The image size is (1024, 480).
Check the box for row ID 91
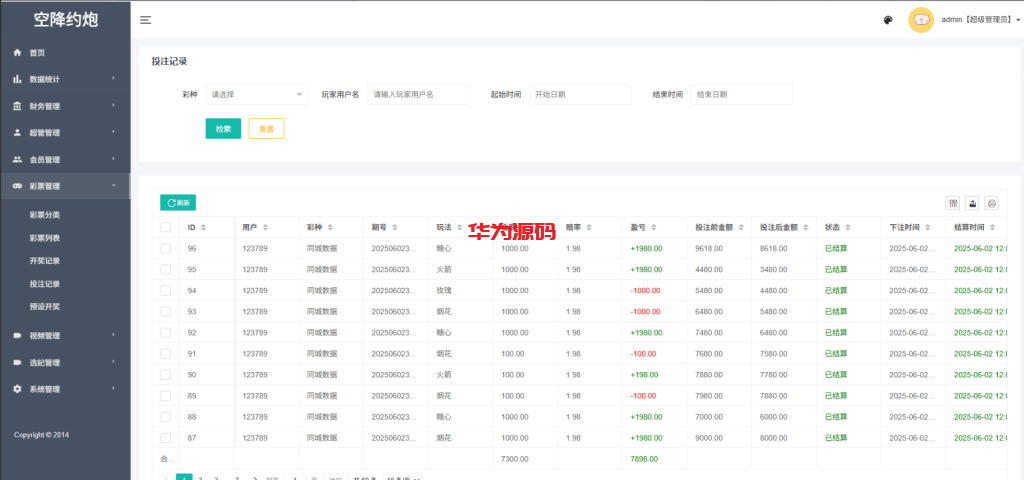(166, 353)
